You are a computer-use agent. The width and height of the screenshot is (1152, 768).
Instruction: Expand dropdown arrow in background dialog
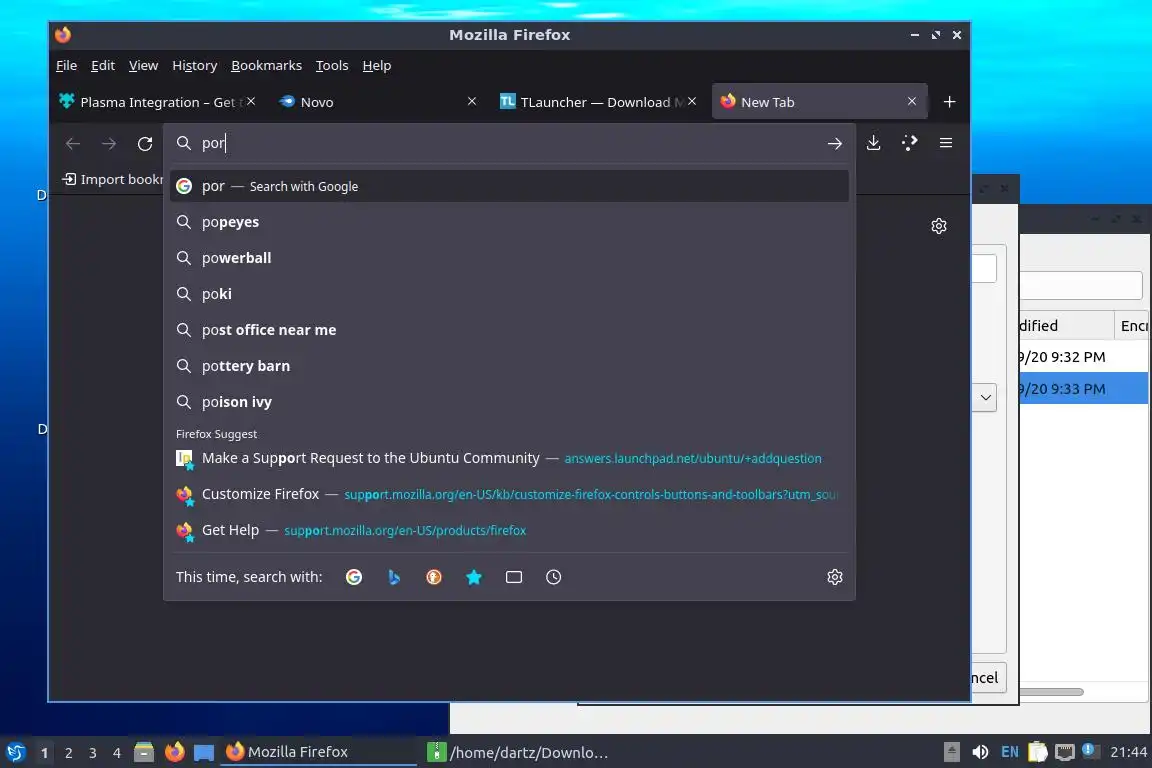[985, 398]
